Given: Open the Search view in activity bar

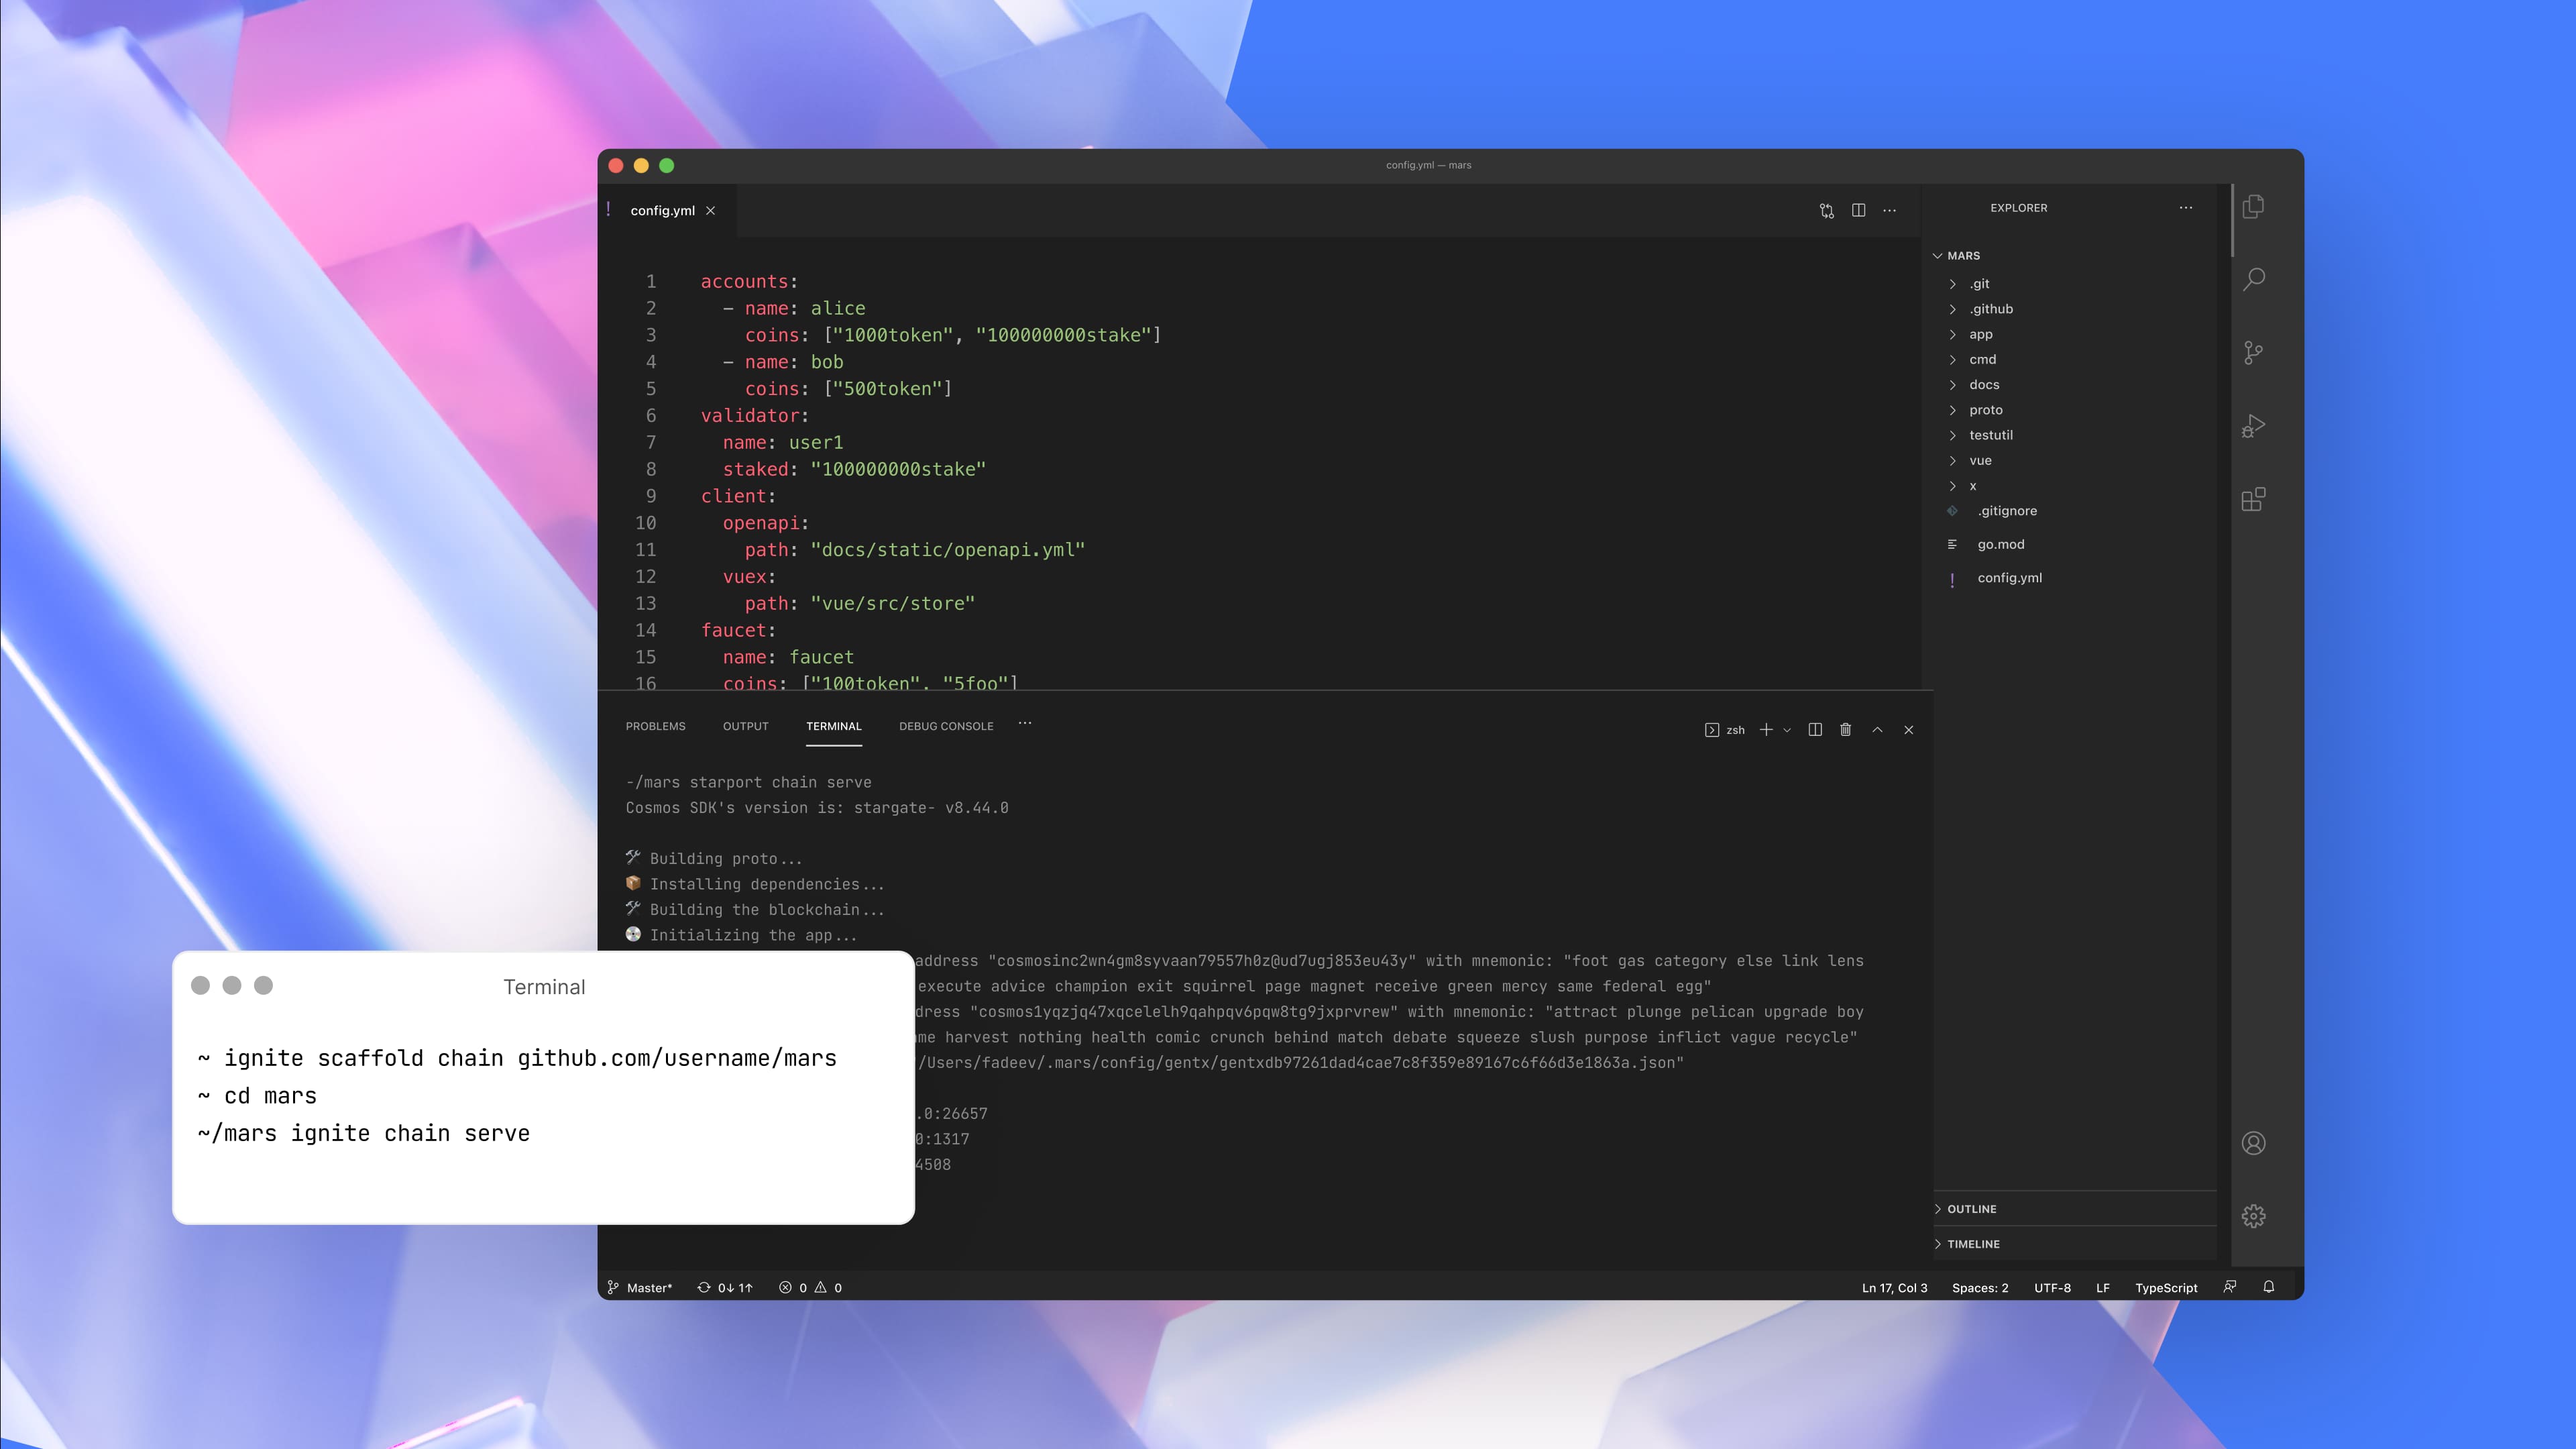Looking at the screenshot, I should tap(2253, 279).
